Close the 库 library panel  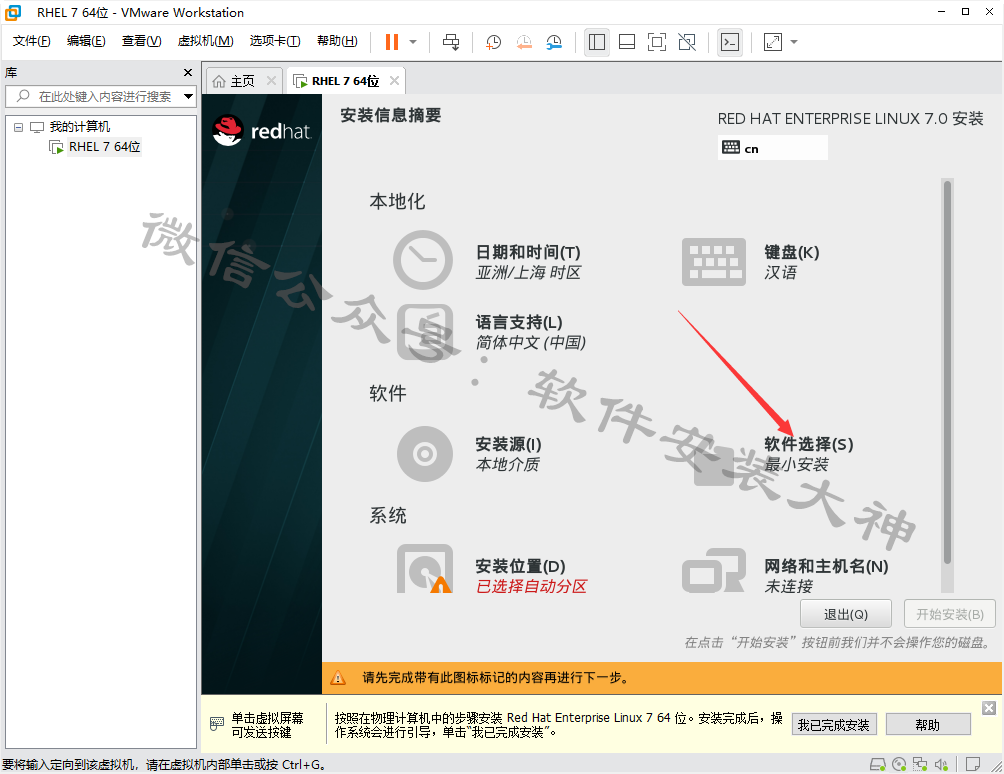[x=188, y=72]
